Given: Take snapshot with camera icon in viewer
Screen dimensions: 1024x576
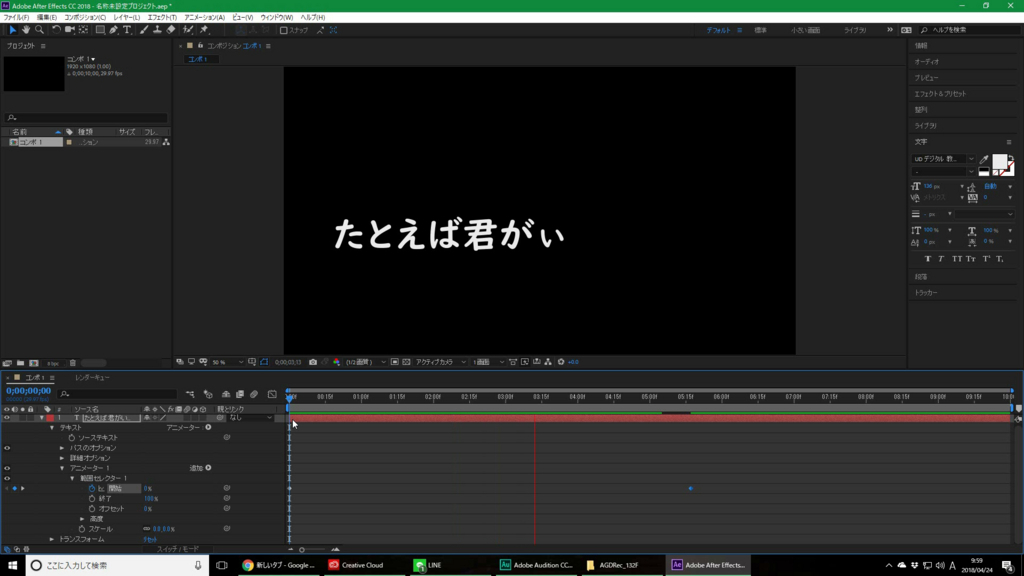Looking at the screenshot, I should pyautogui.click(x=313, y=362).
